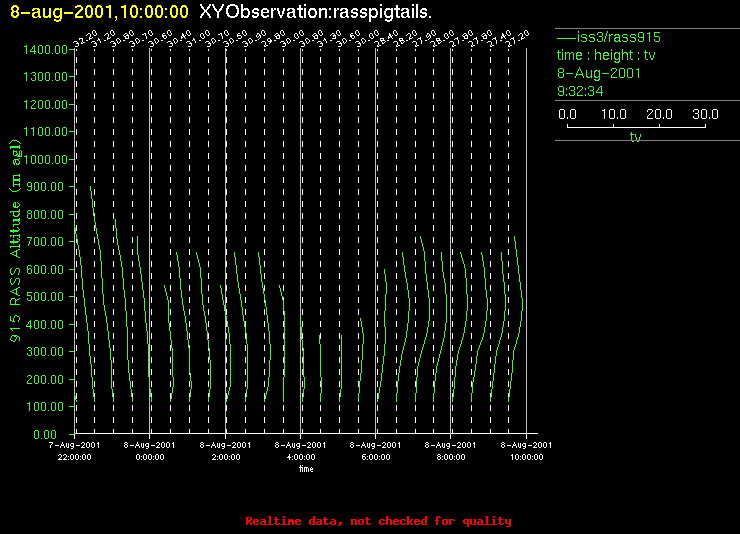The width and height of the screenshot is (740, 534).
Task: Click the 1400.00 y-axis label
Action: [45, 50]
